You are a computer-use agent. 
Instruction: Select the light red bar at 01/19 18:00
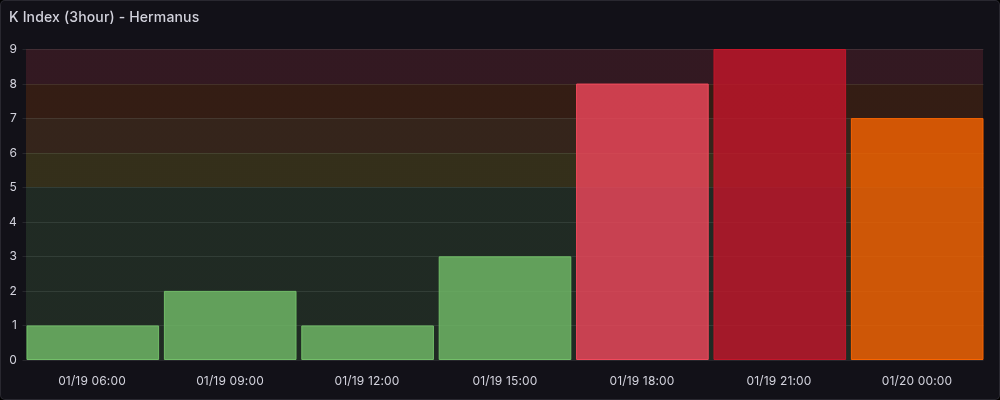click(x=642, y=221)
